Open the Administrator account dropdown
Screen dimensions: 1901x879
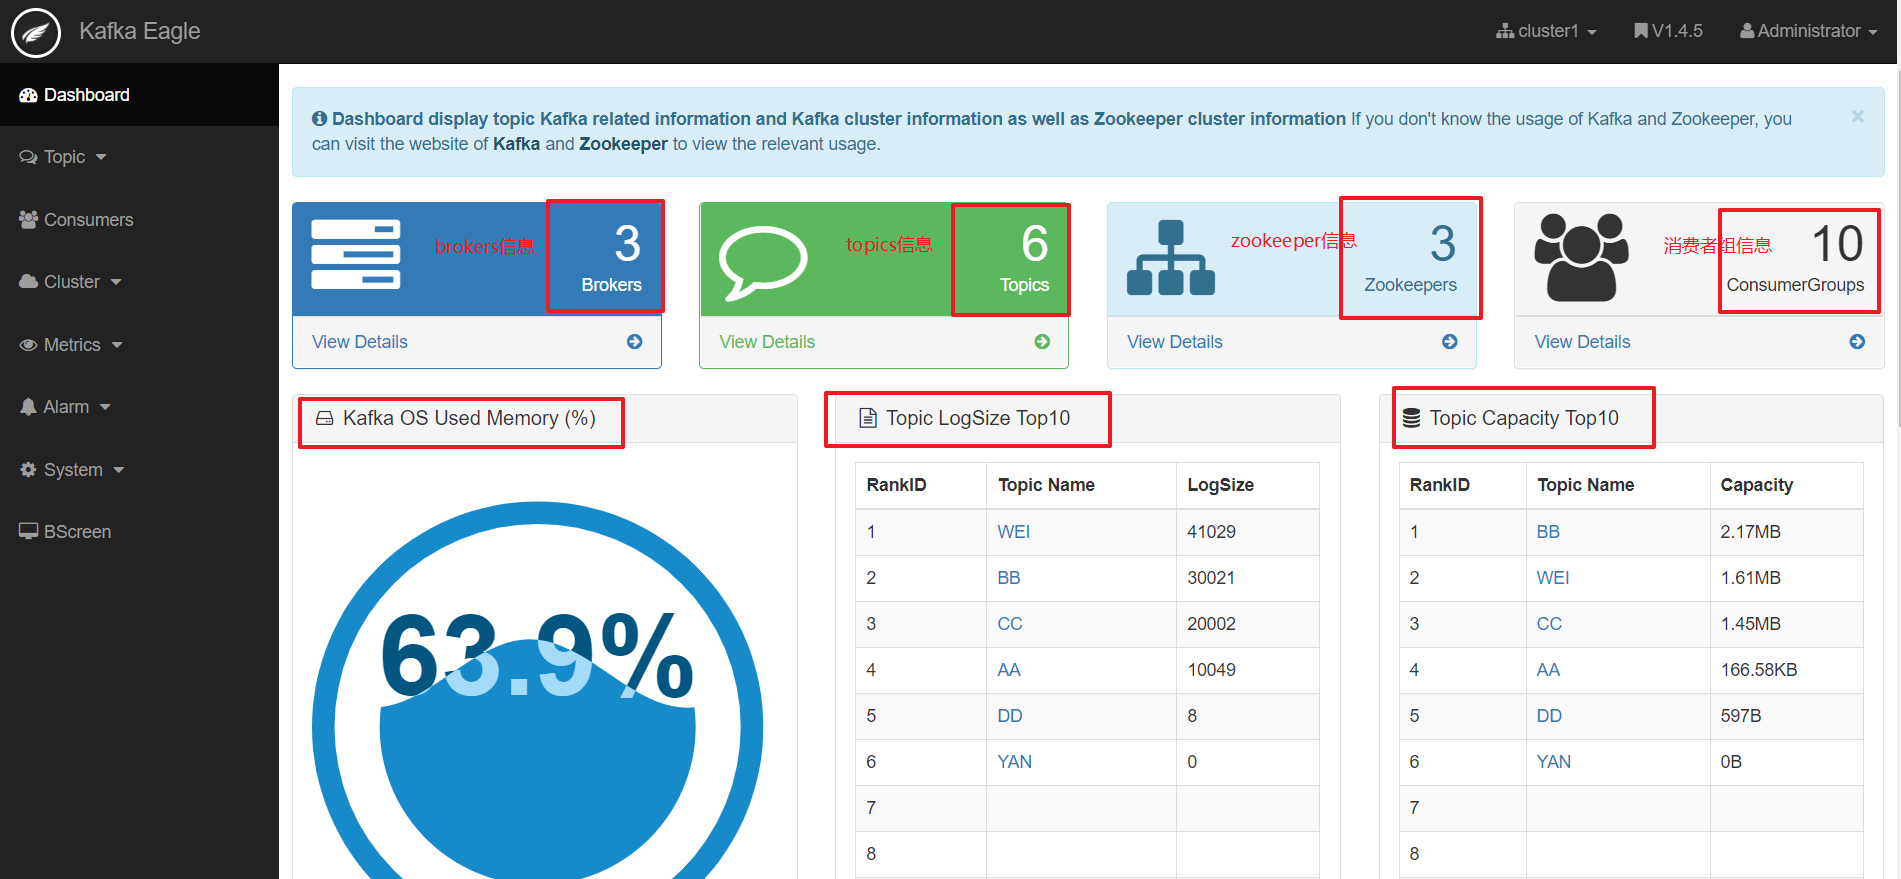click(1809, 31)
